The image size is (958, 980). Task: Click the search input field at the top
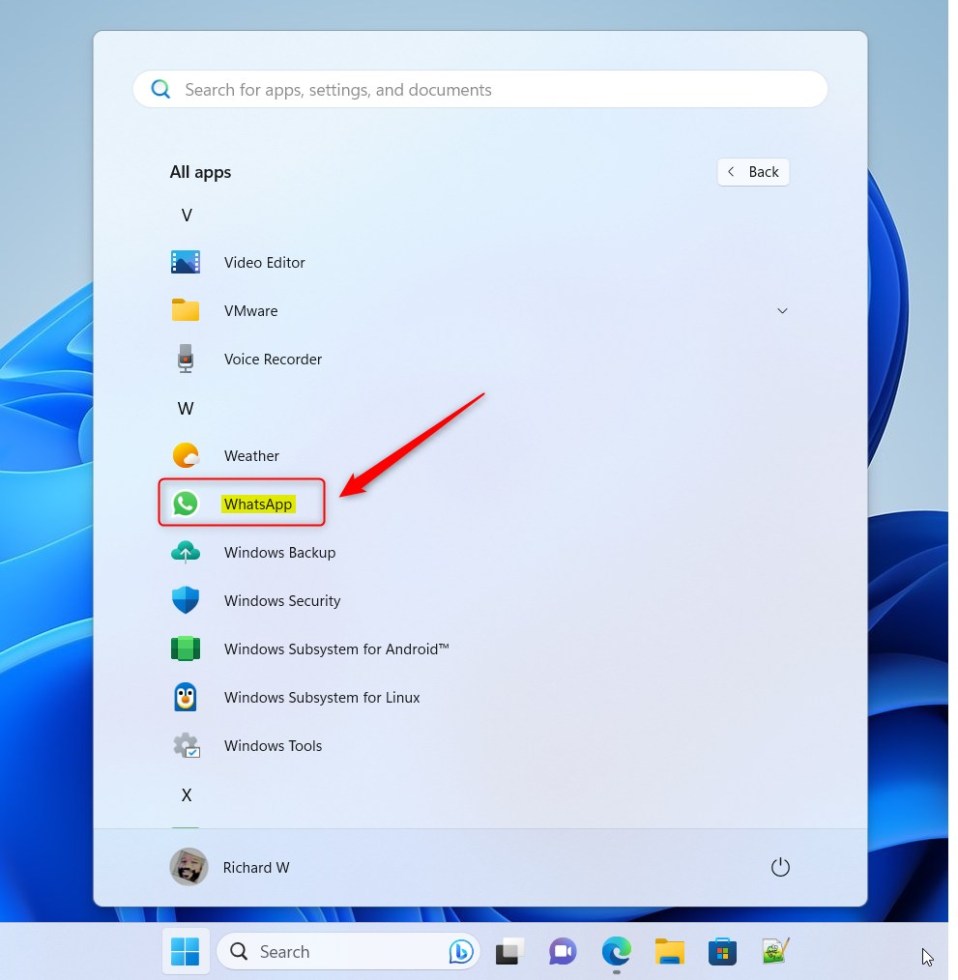pos(478,89)
